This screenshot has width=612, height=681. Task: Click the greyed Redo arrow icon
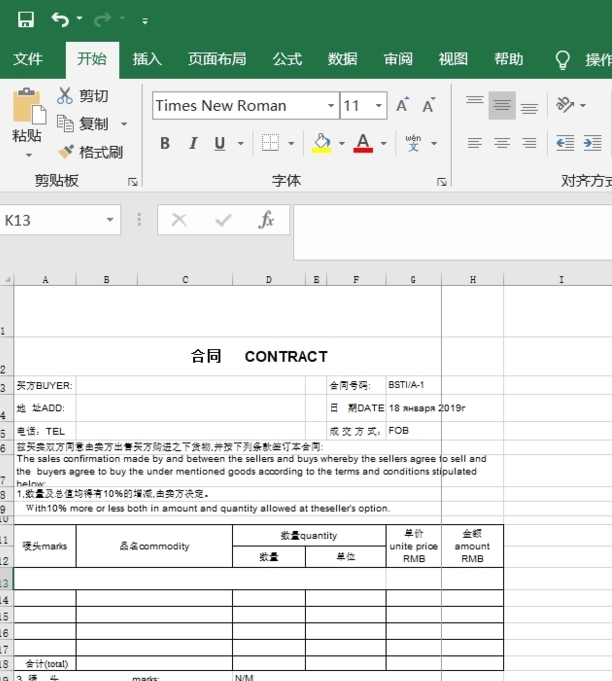(102, 20)
